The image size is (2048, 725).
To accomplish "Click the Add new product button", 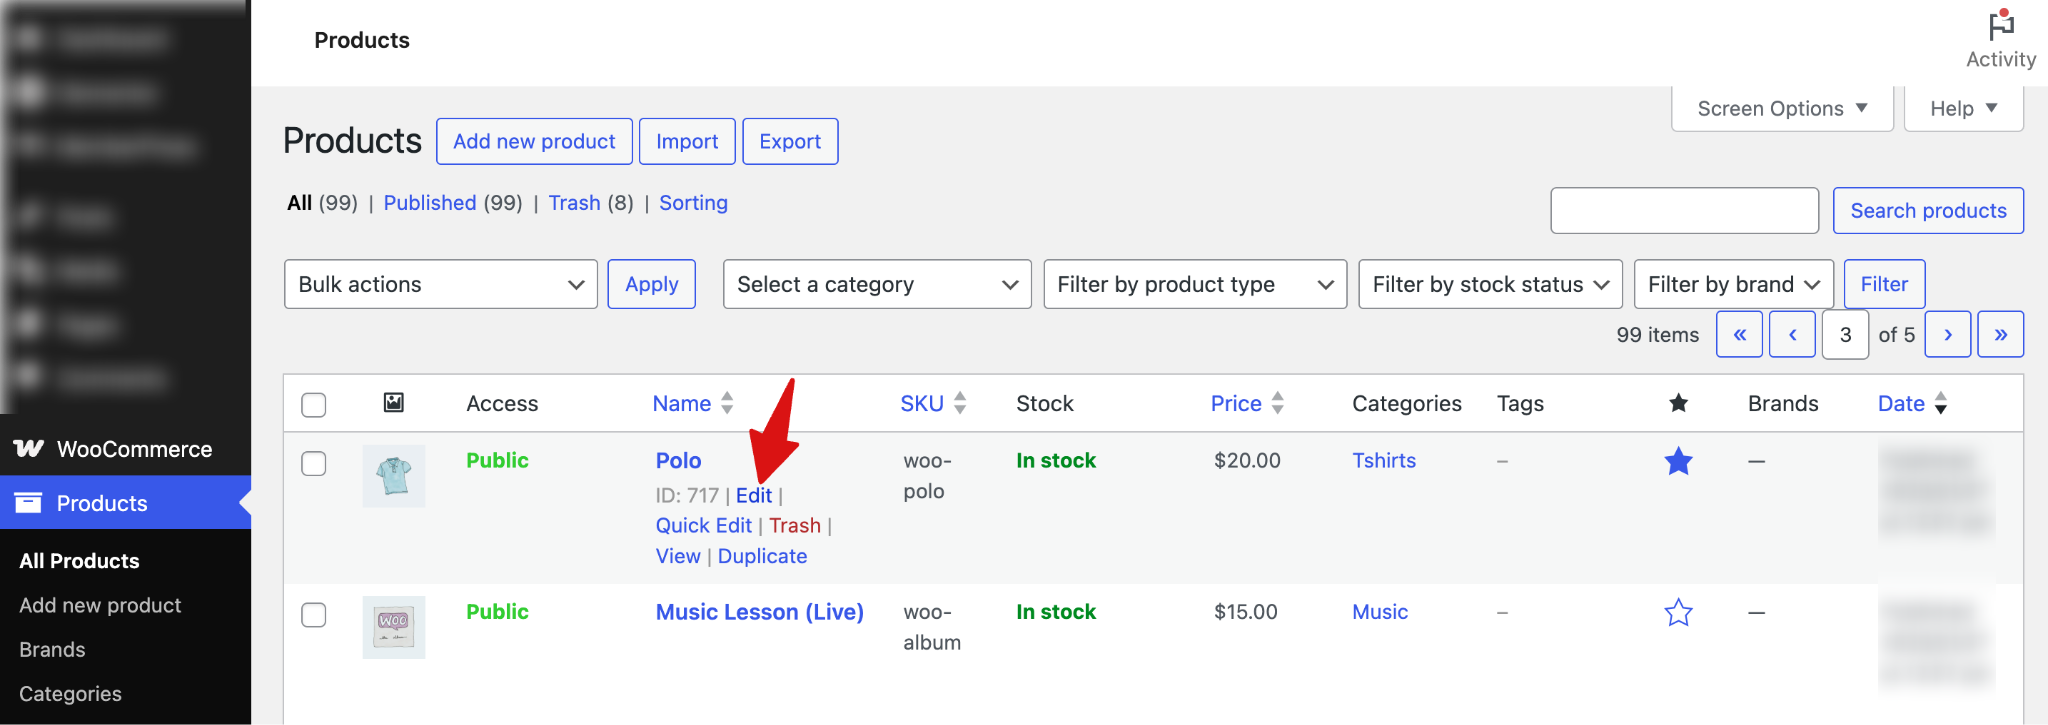I will [x=534, y=141].
